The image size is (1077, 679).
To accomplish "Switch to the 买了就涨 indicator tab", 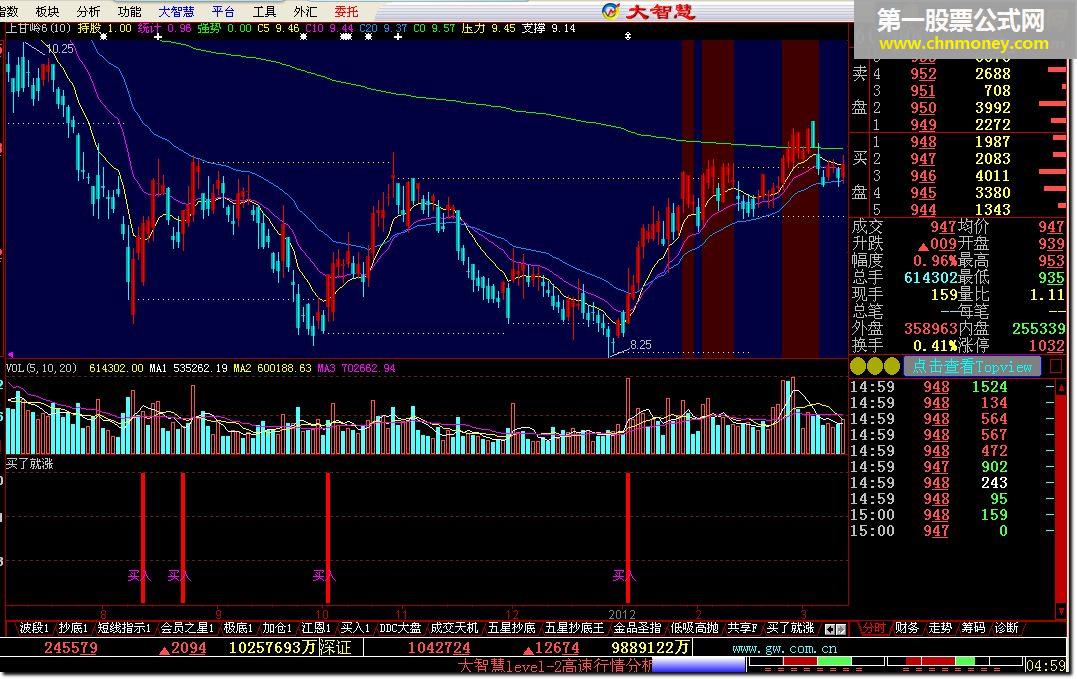I will (x=791, y=628).
